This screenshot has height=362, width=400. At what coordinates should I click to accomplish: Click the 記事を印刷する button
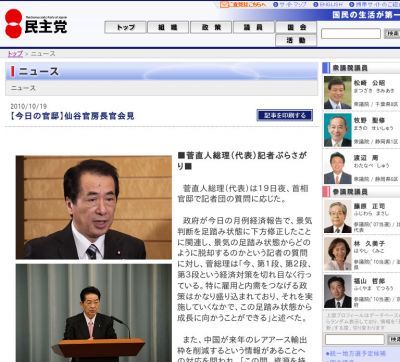(285, 115)
